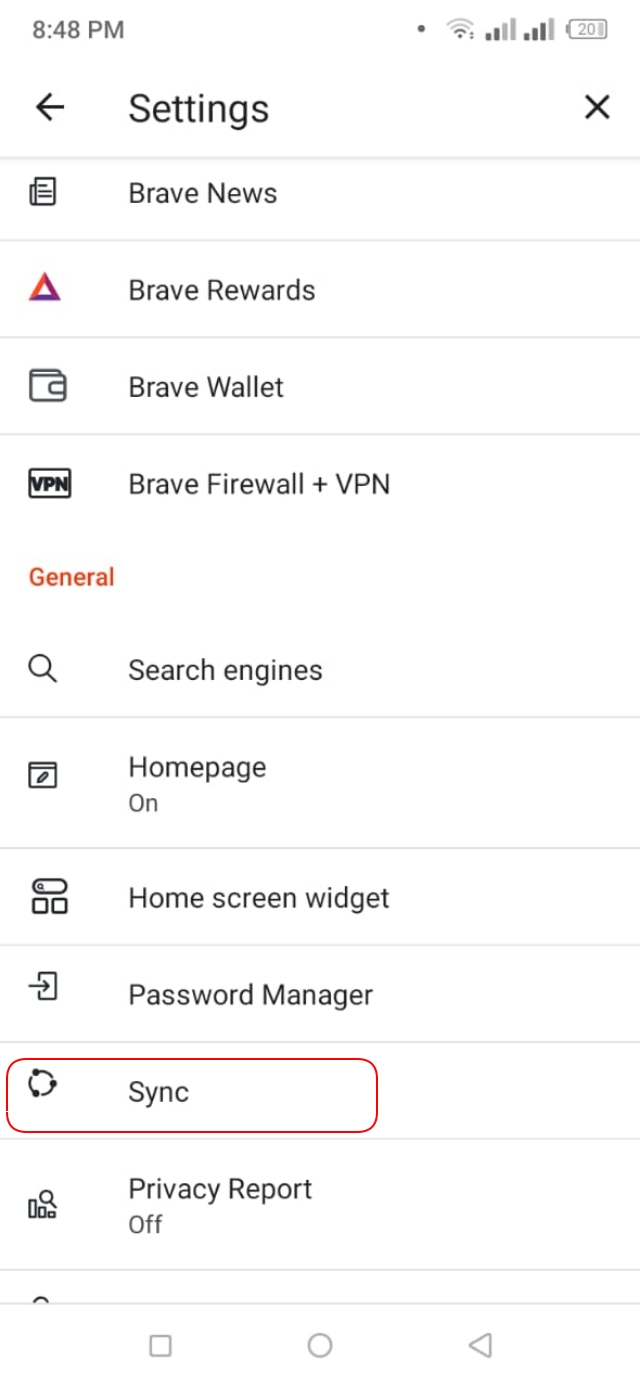Go back with the arrow in the header
This screenshot has width=640, height=1388.
click(x=49, y=107)
